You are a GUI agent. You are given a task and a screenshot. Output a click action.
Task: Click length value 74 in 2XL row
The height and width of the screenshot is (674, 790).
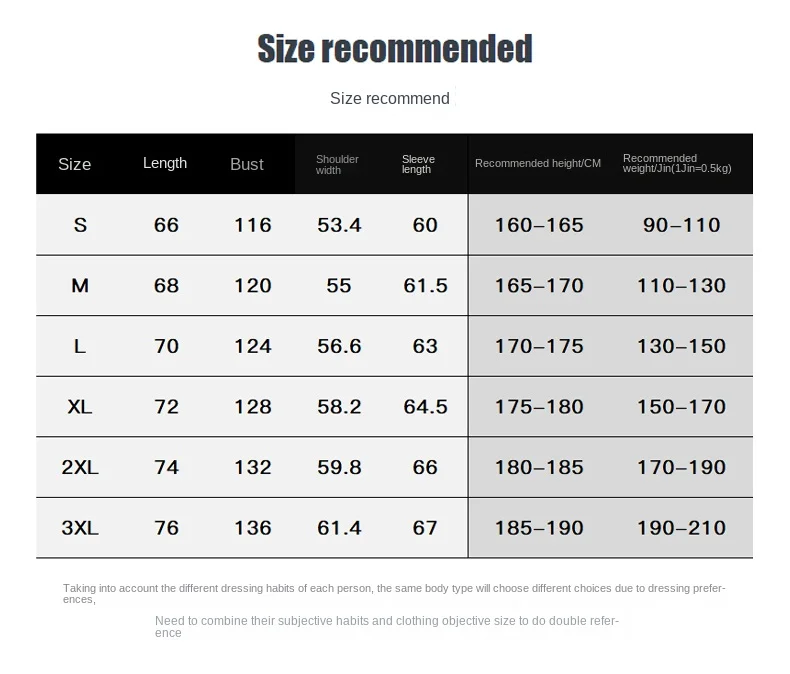point(166,467)
